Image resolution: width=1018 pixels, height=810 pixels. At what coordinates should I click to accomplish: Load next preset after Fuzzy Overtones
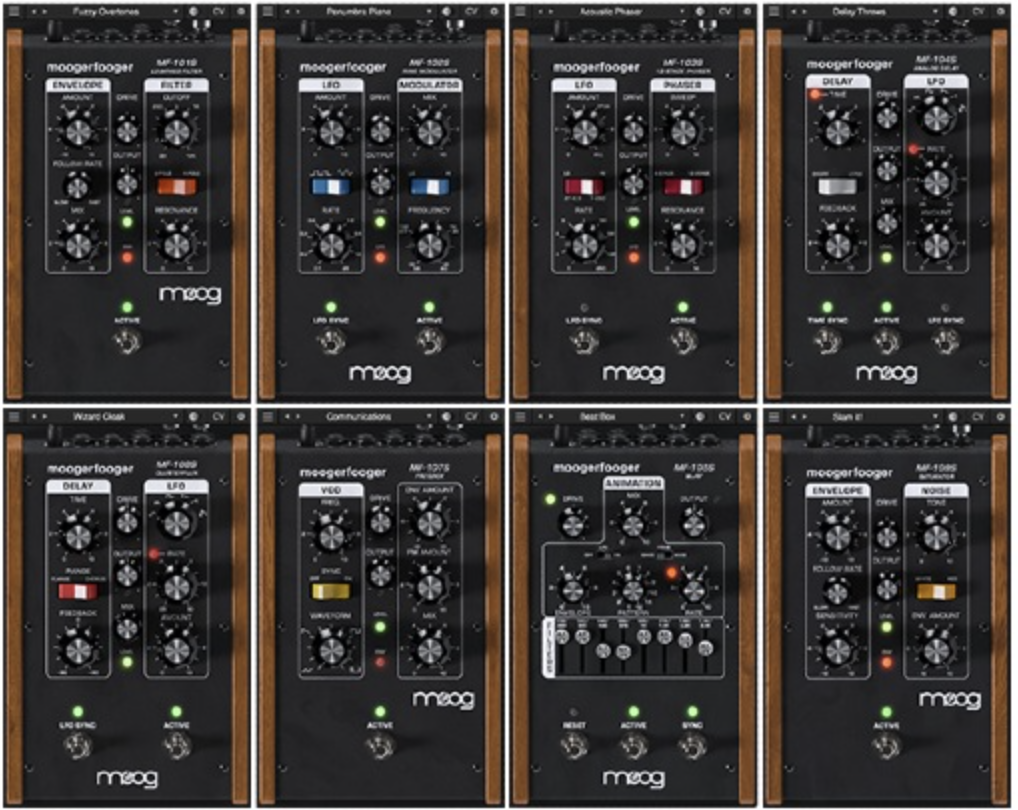[x=44, y=11]
